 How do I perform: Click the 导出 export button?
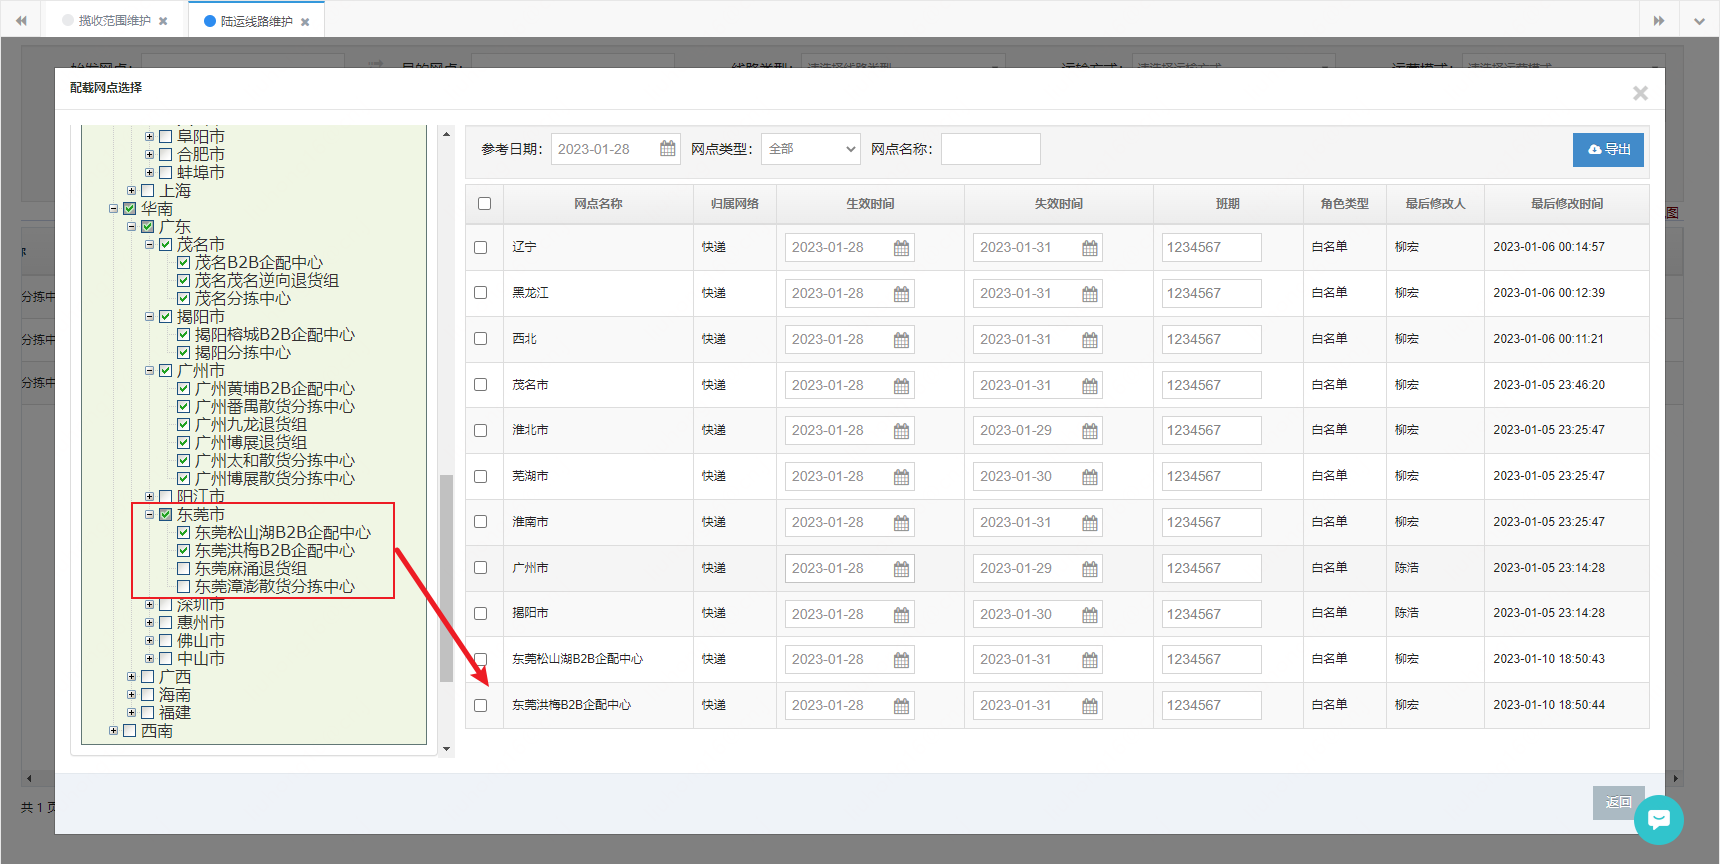(x=1608, y=149)
